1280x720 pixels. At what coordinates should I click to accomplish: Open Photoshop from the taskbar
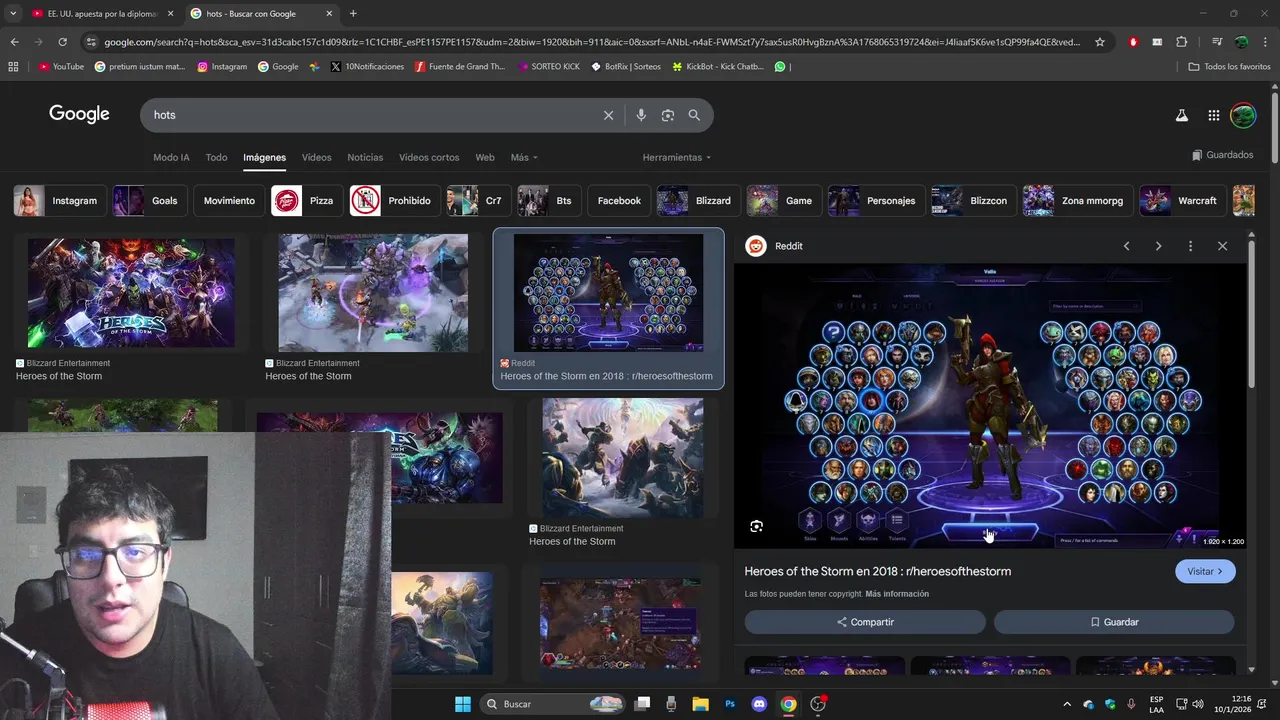click(x=730, y=704)
